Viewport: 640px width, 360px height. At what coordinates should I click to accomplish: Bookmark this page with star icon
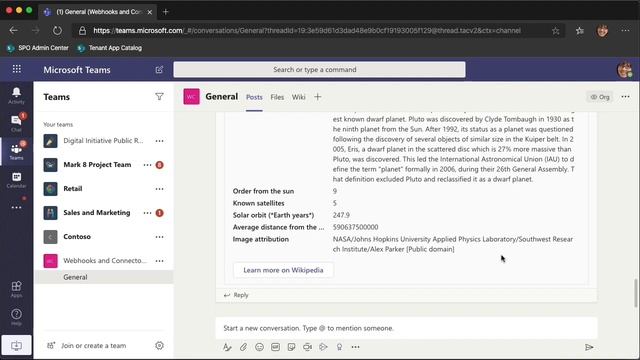click(x=556, y=31)
